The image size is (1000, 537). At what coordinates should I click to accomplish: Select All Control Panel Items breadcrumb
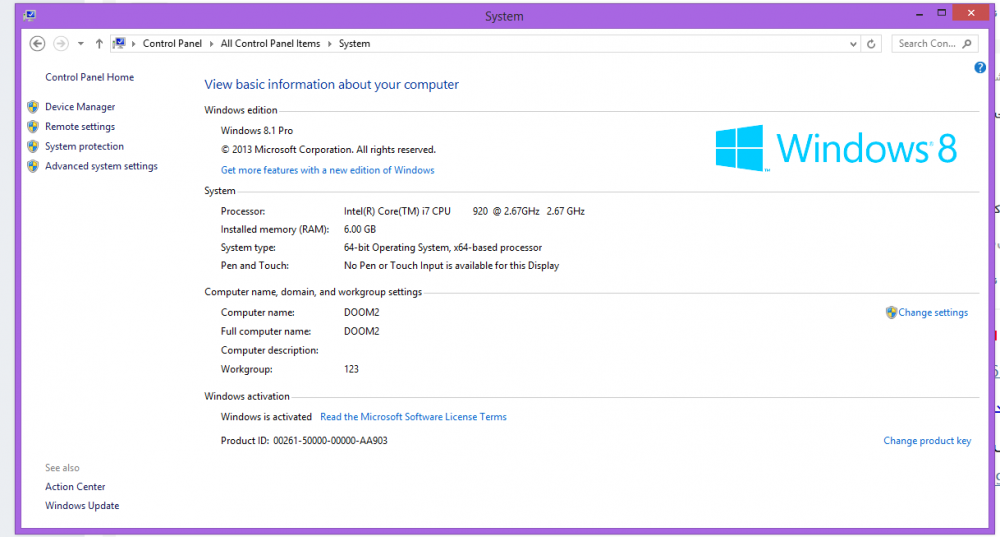coord(270,44)
